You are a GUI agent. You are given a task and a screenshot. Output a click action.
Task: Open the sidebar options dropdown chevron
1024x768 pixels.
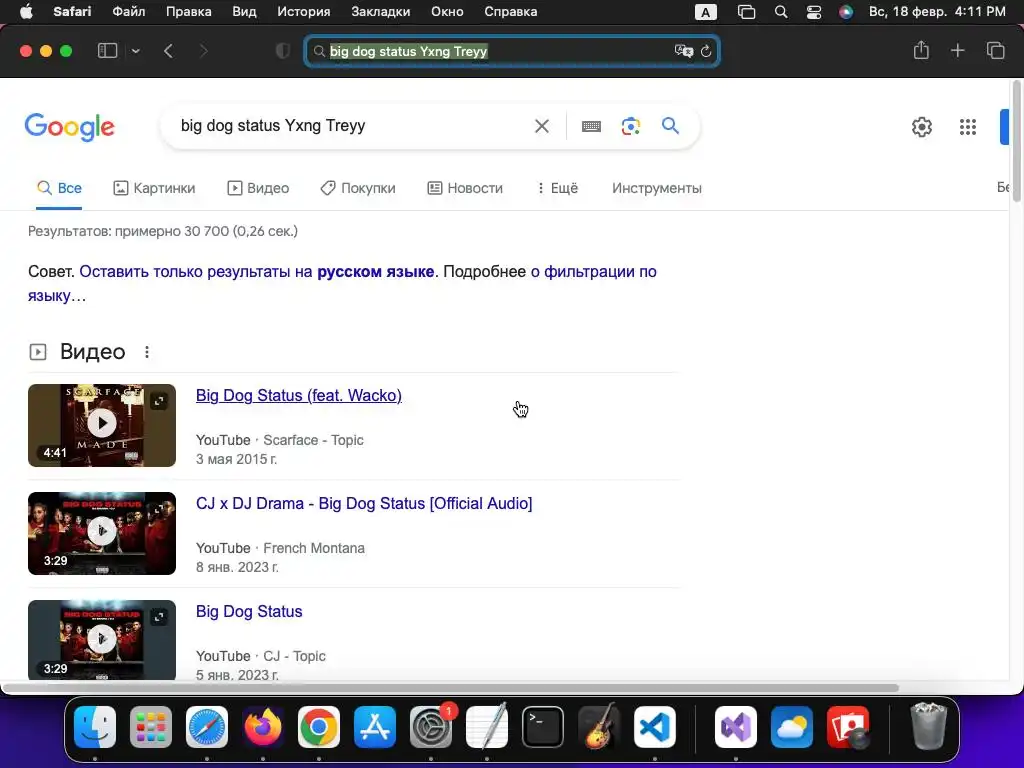point(135,51)
